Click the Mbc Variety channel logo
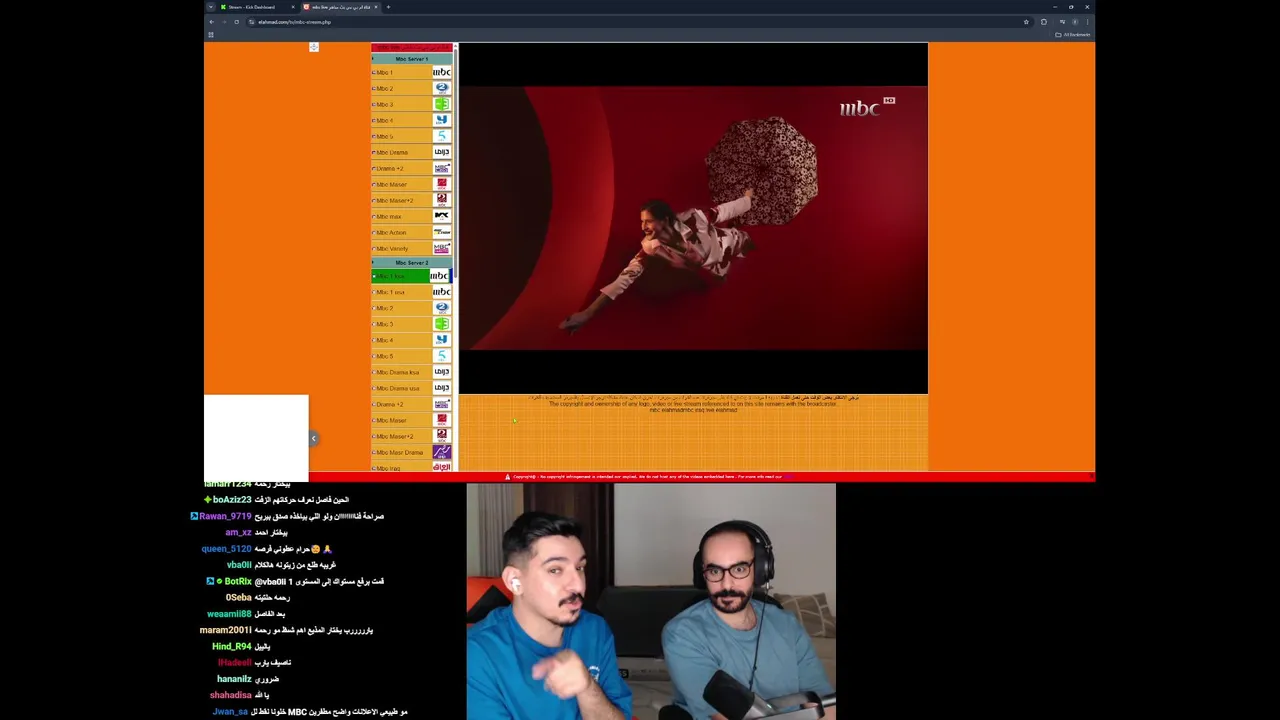 click(x=441, y=248)
